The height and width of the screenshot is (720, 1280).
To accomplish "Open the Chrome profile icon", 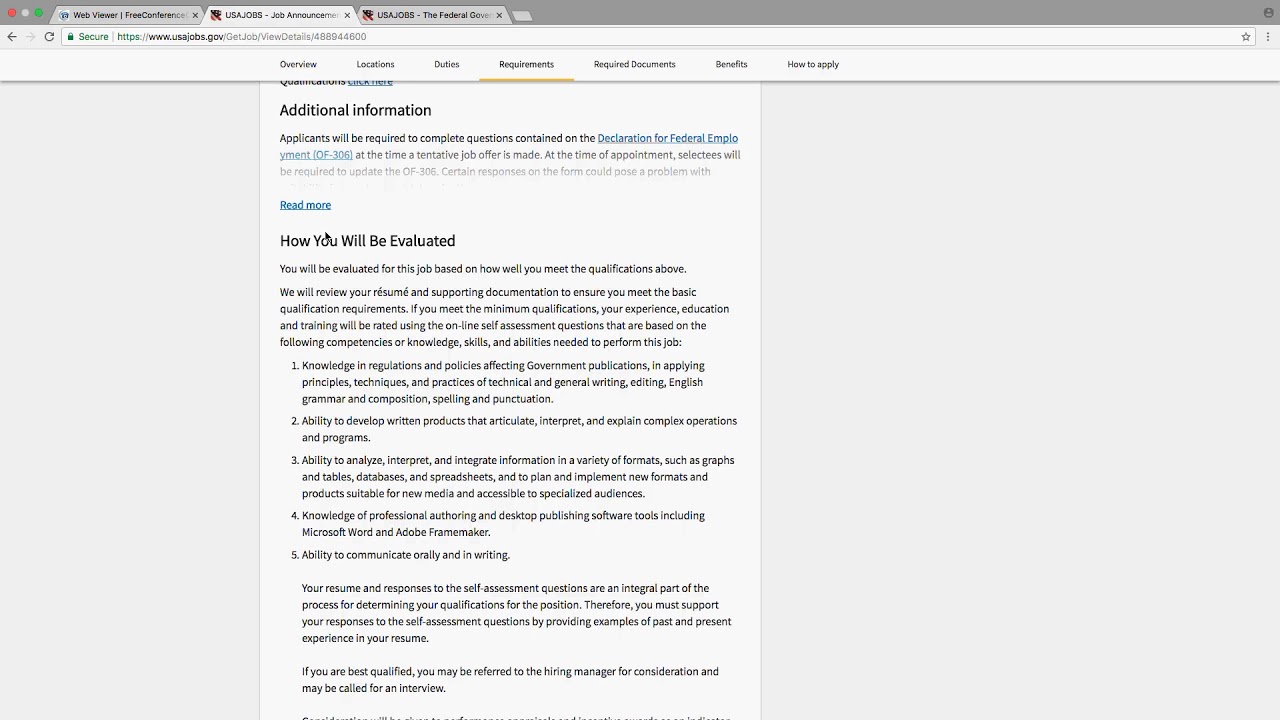I will click(x=1269, y=12).
